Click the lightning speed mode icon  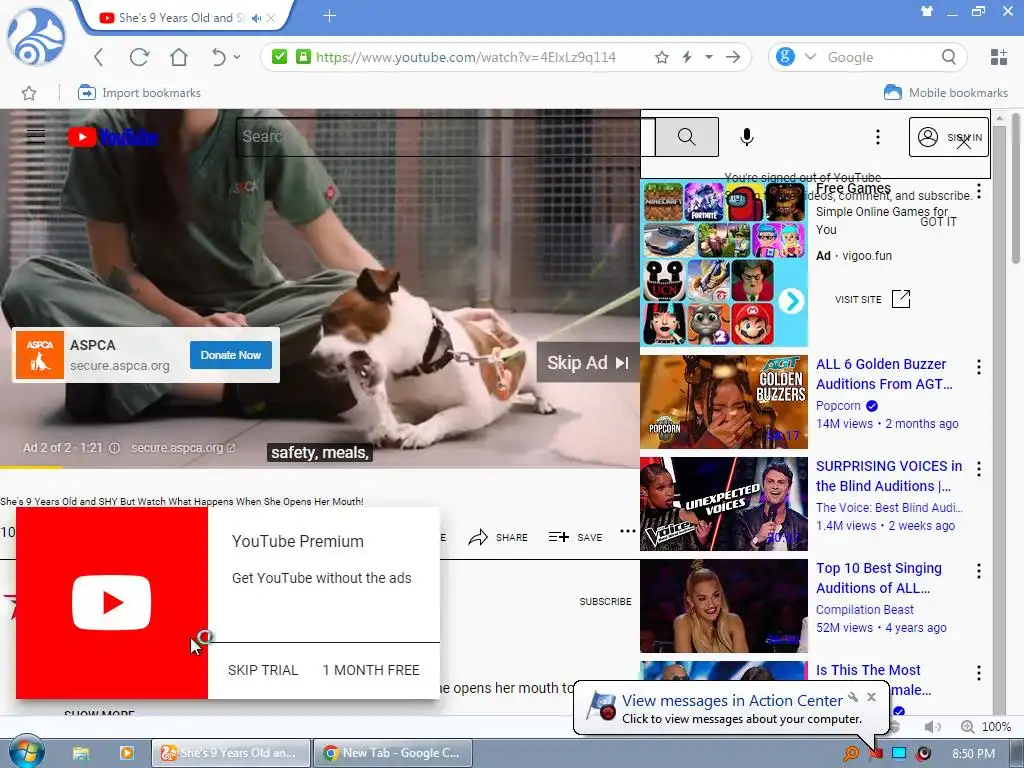pyautogui.click(x=687, y=57)
